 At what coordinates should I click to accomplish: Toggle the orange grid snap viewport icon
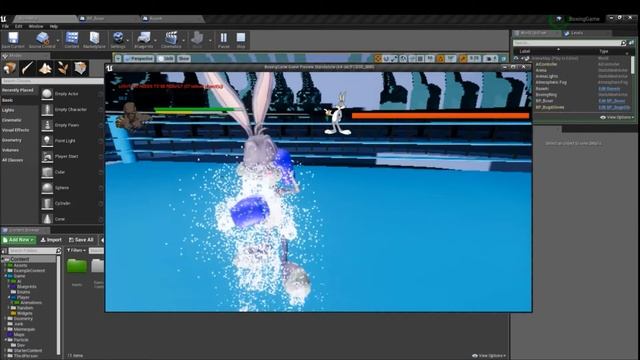(x=440, y=59)
